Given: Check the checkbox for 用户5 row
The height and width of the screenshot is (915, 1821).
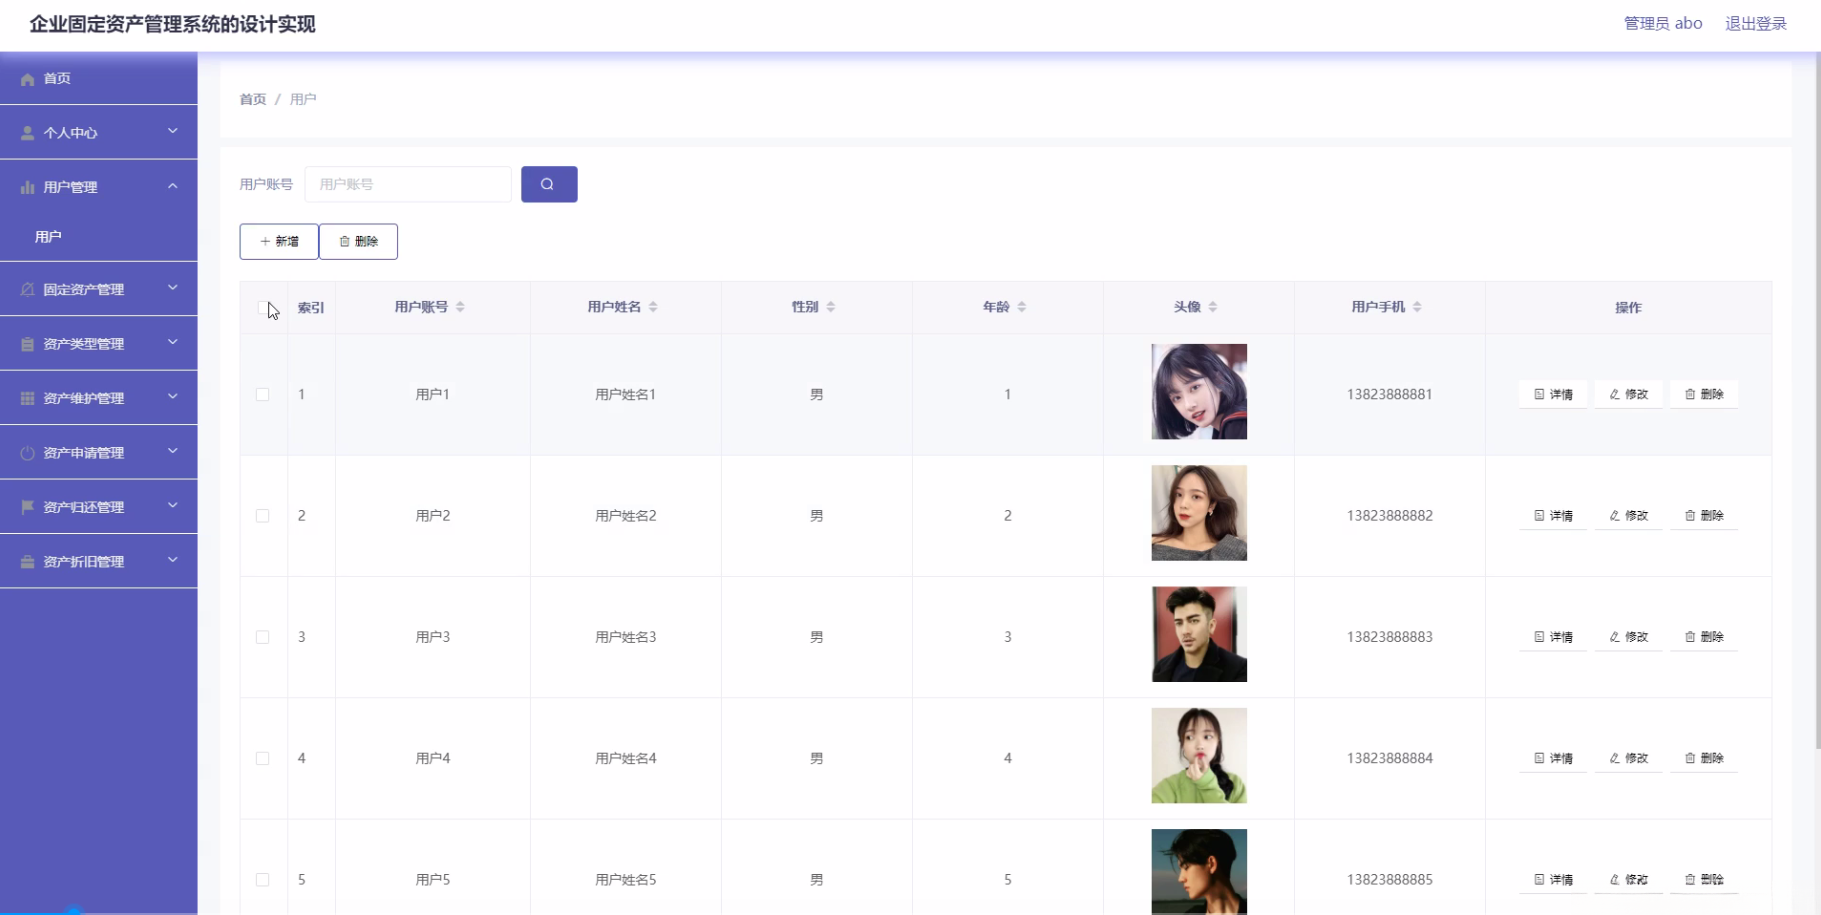Looking at the screenshot, I should pos(263,880).
